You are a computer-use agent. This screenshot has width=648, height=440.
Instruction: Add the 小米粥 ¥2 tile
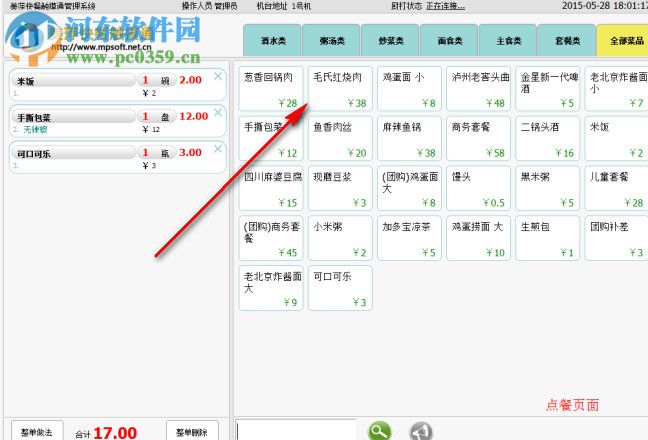(340, 238)
